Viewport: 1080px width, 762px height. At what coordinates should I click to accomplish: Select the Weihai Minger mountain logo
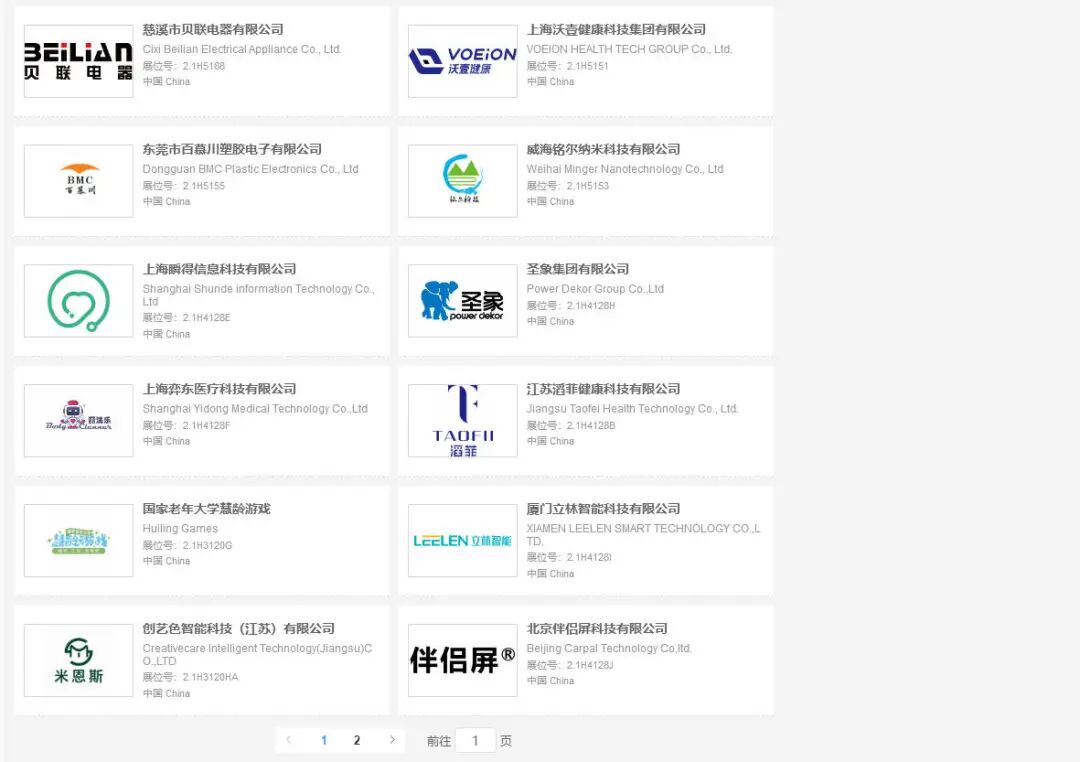click(462, 181)
